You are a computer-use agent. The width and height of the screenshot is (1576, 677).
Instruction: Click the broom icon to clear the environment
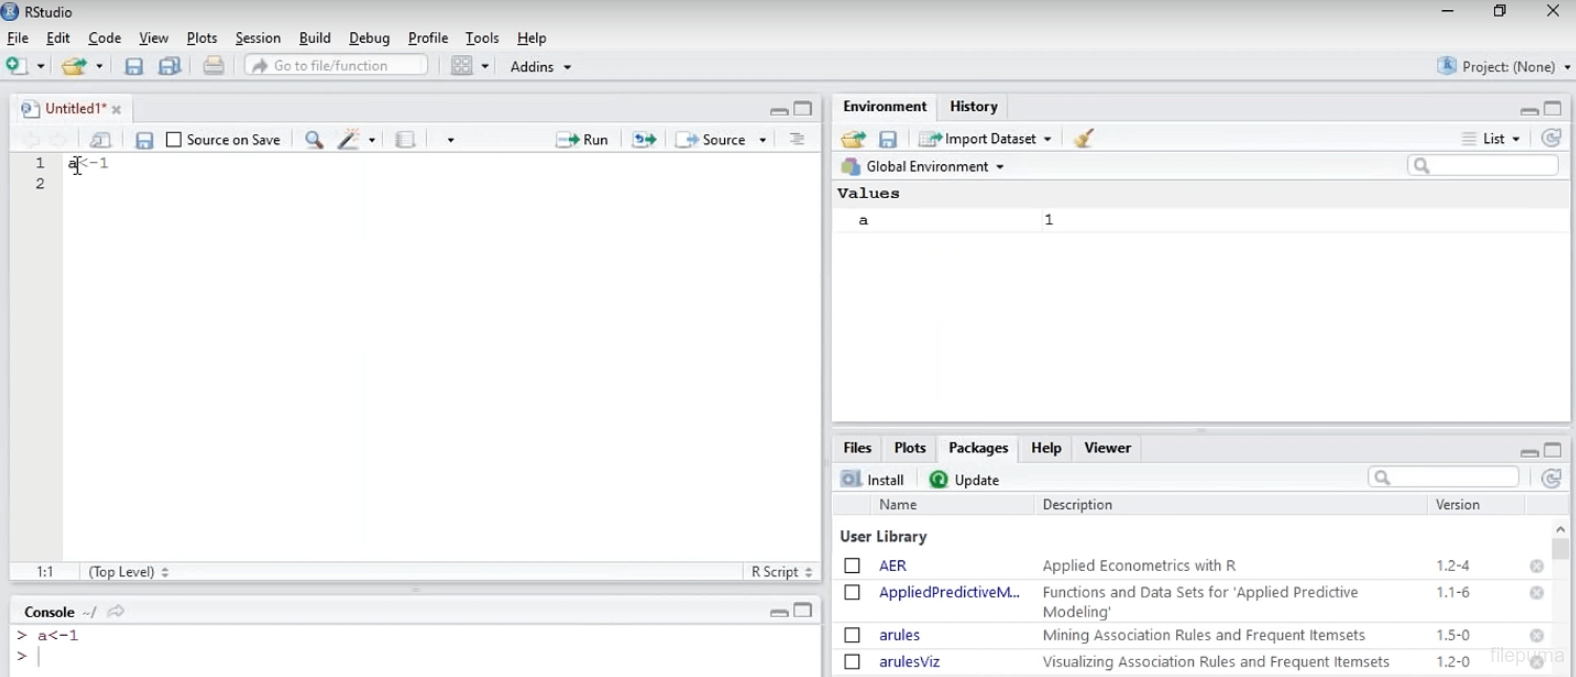(x=1084, y=139)
